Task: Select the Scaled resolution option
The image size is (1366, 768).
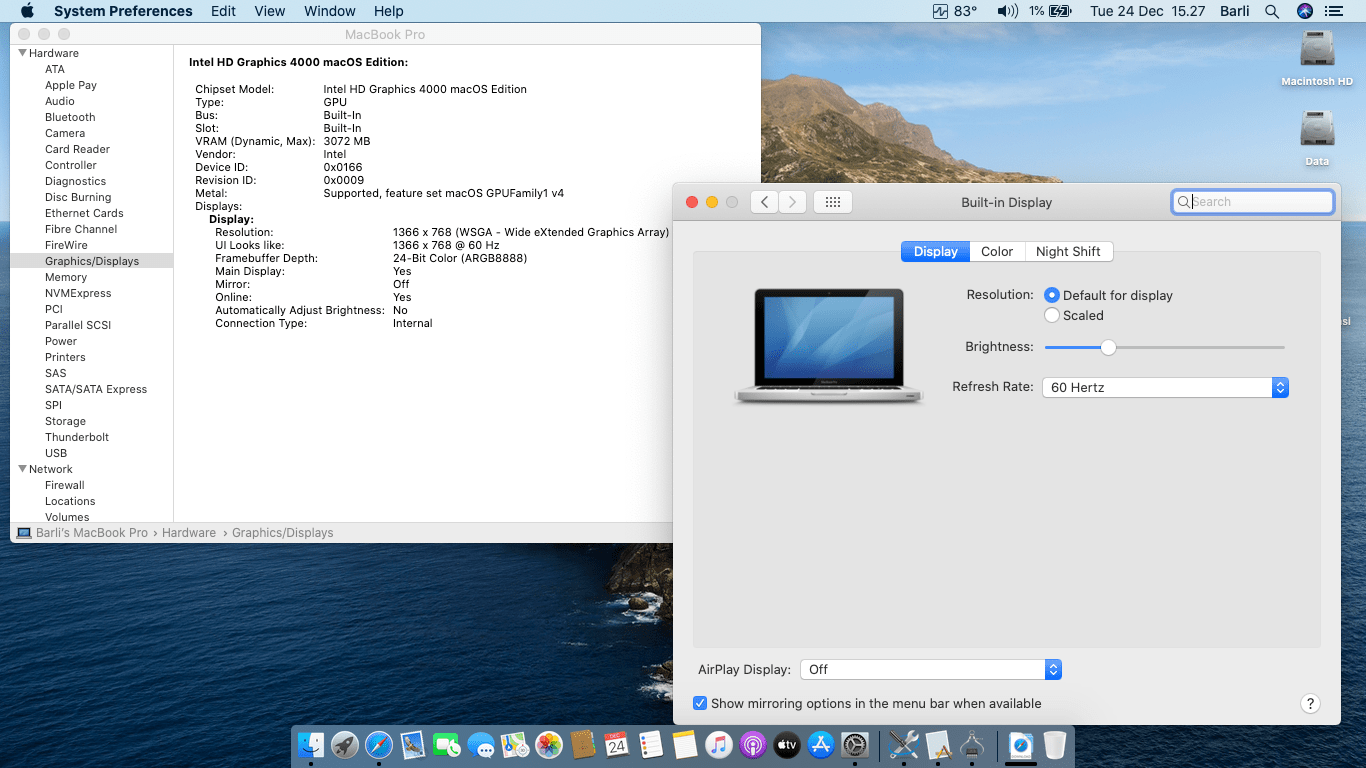Action: (x=1052, y=315)
